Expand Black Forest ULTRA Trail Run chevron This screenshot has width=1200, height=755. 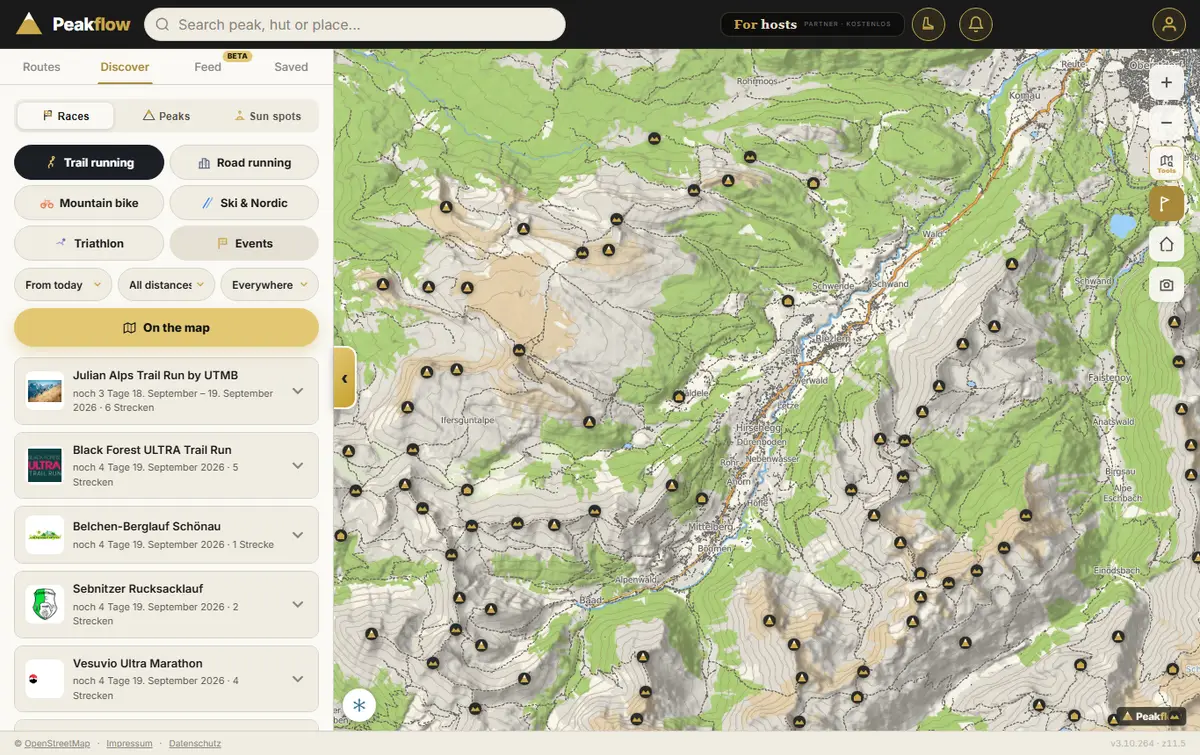[297, 465]
